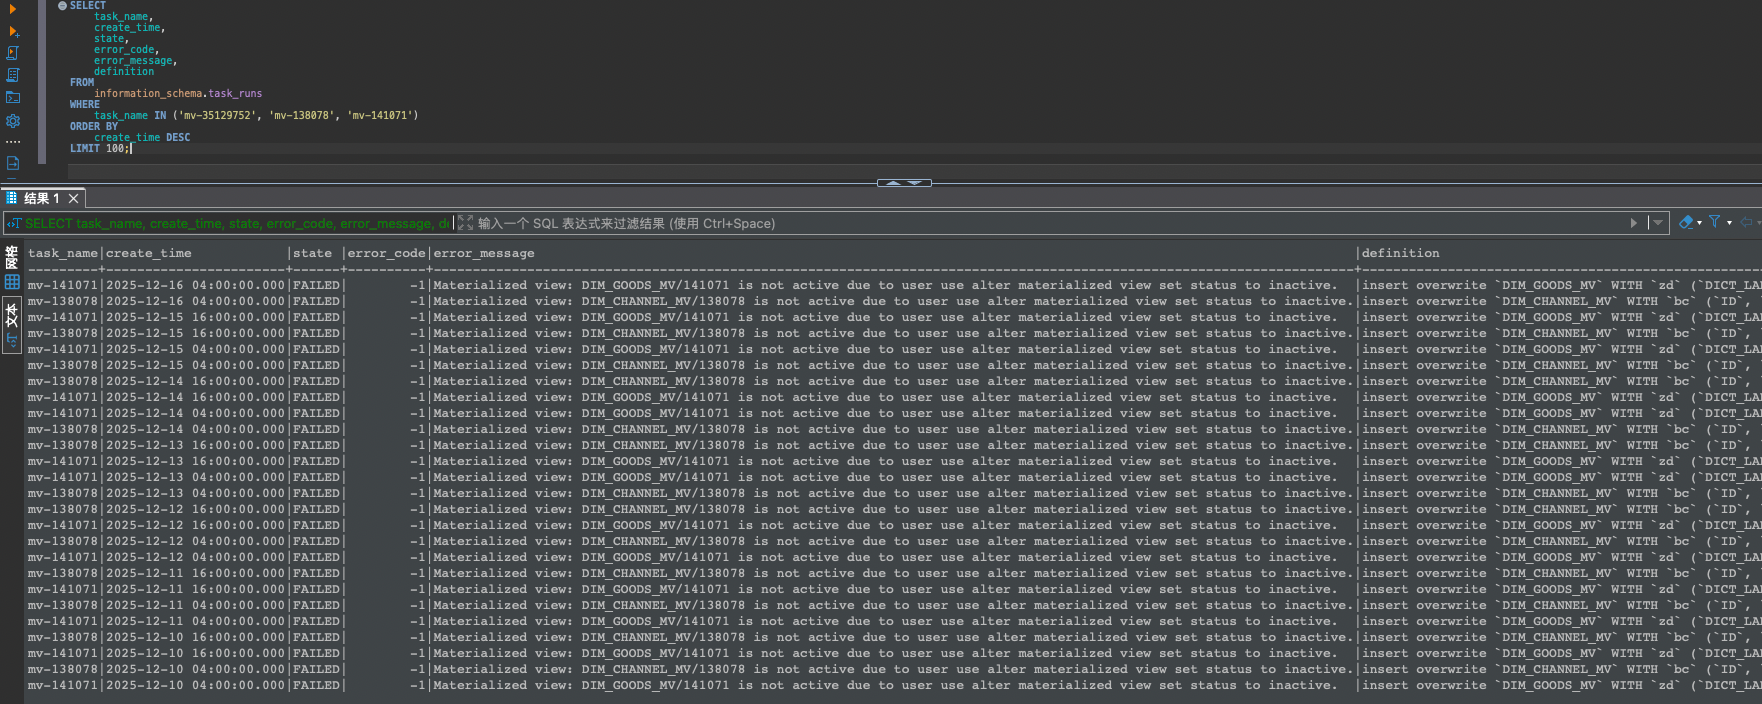Open the dropdown next to the eraser icon
This screenshot has width=1762, height=704.
1699,223
